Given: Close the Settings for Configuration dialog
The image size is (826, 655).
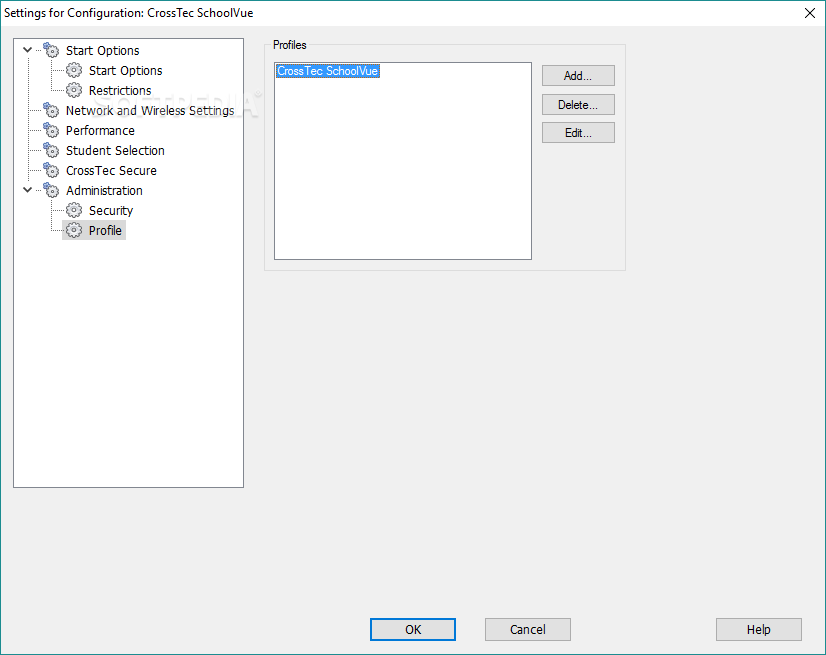Looking at the screenshot, I should tap(810, 13).
